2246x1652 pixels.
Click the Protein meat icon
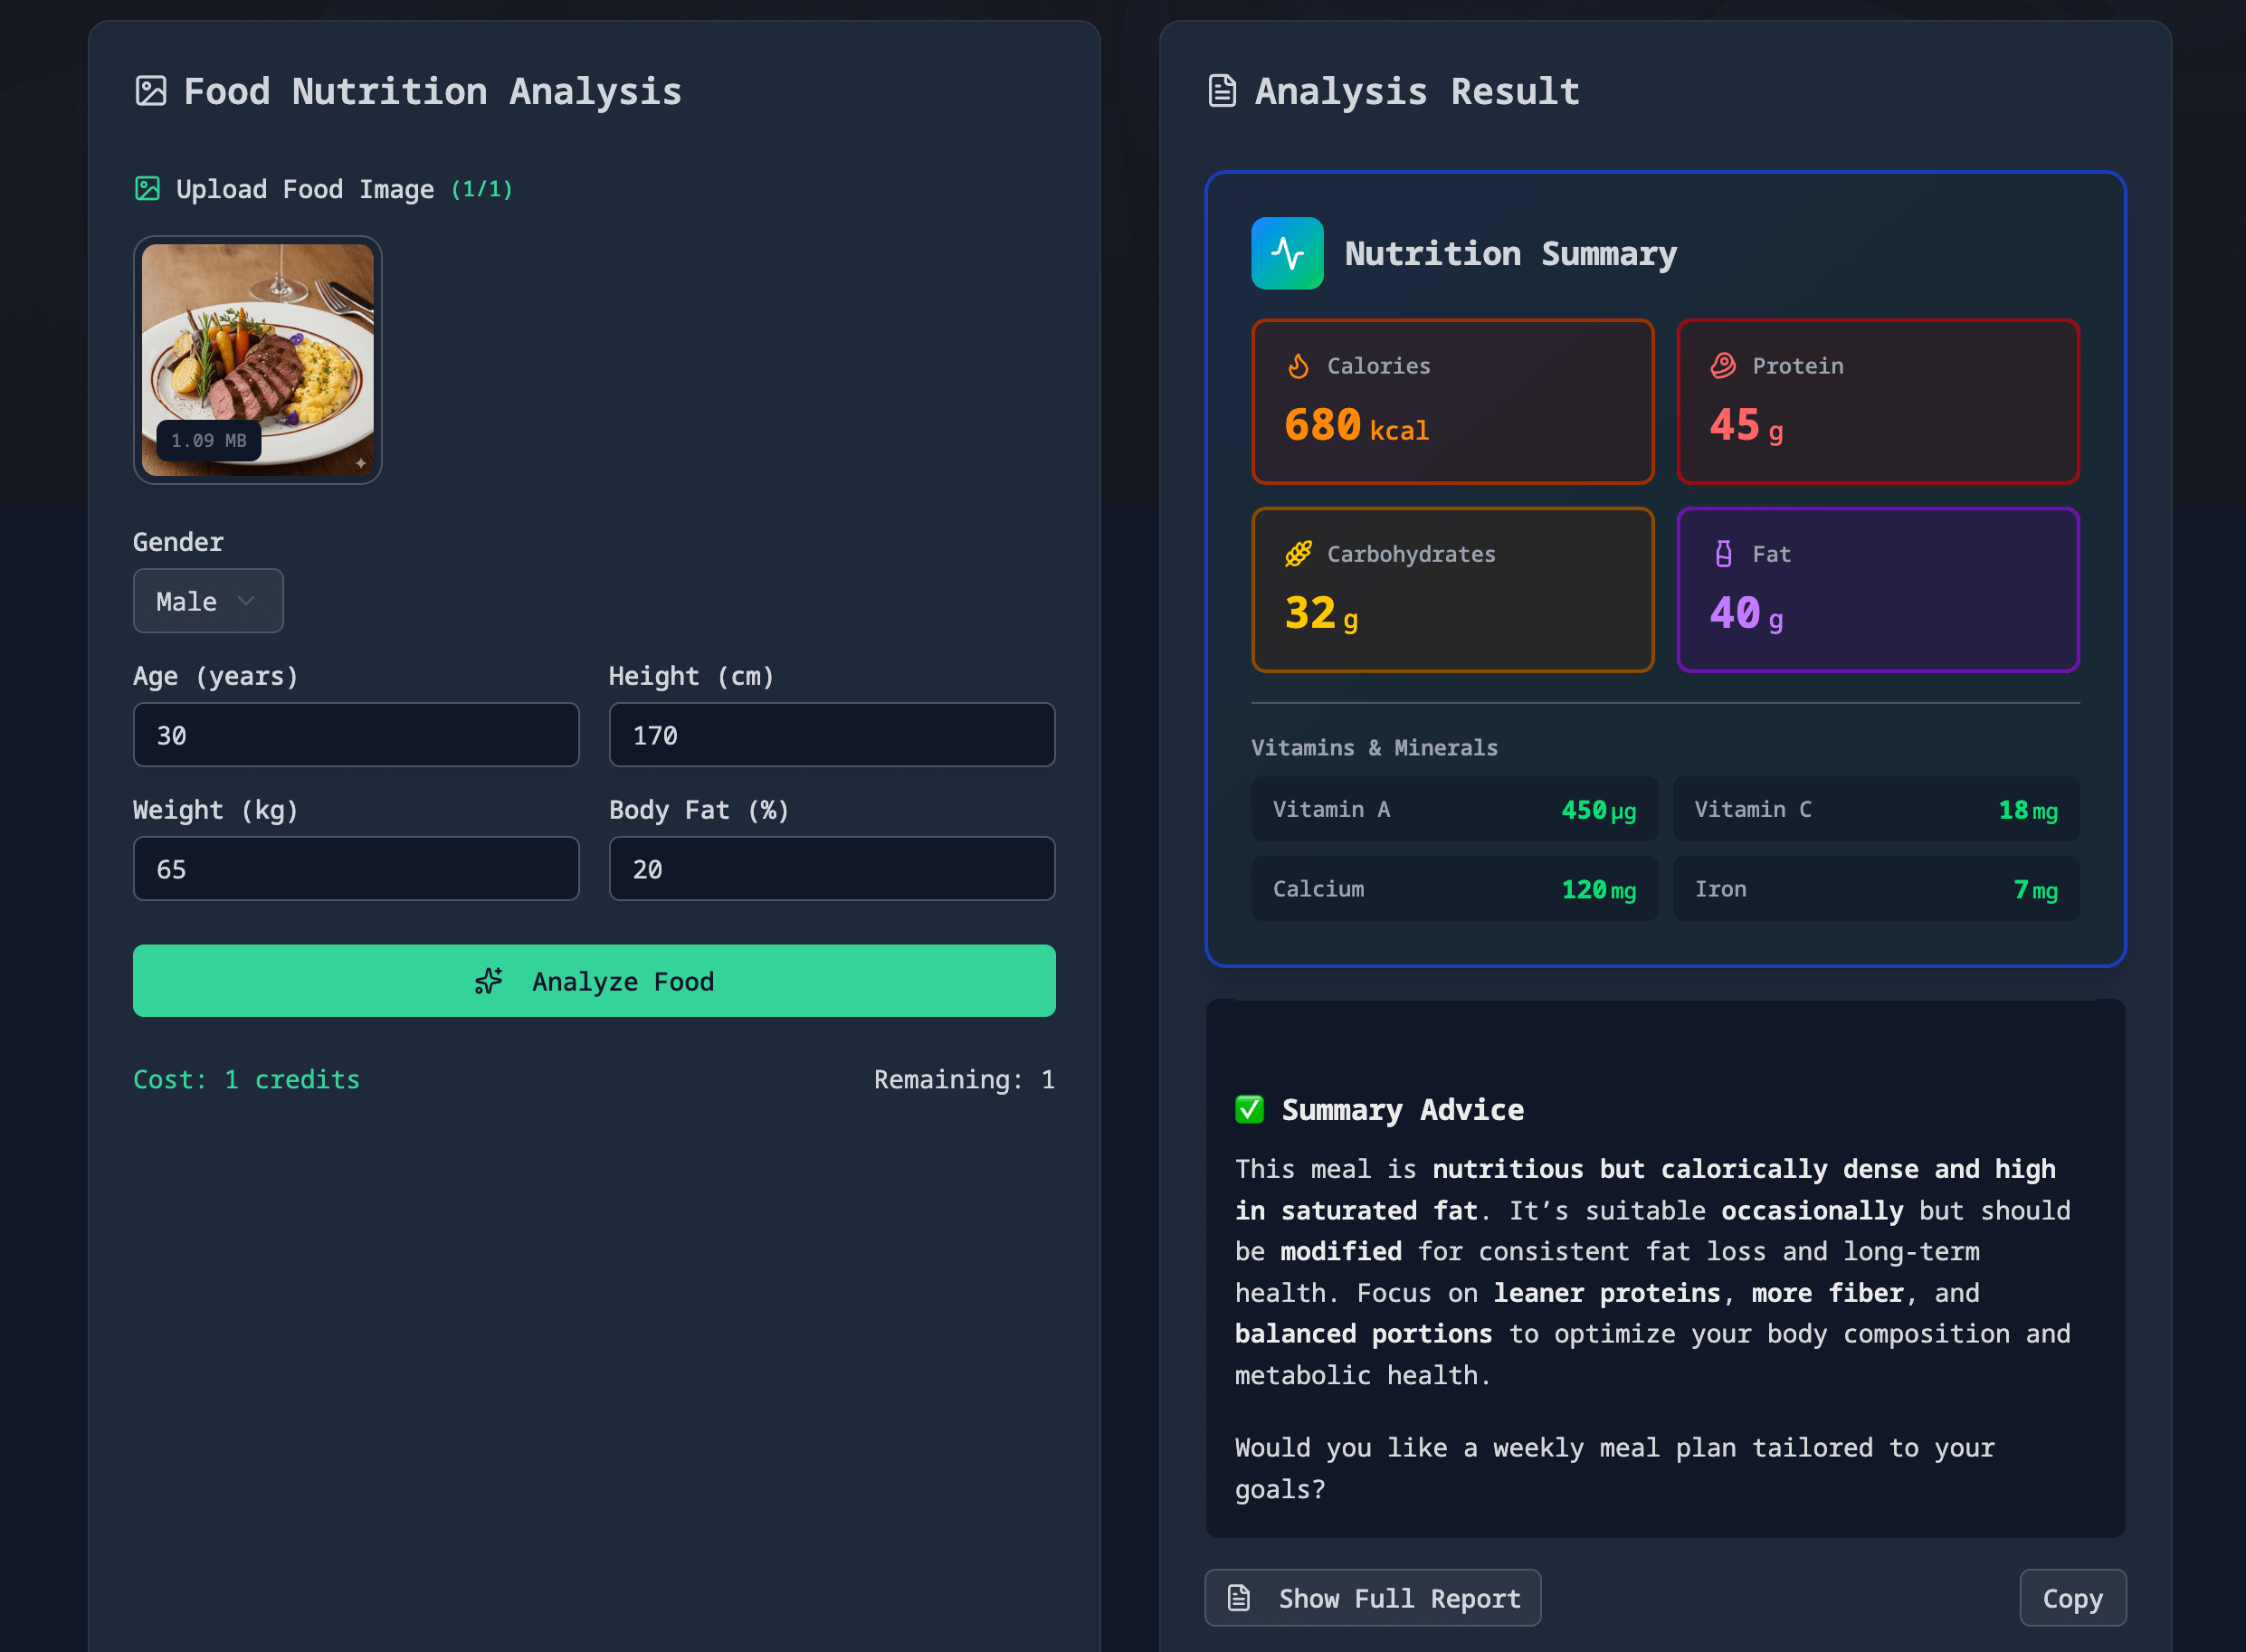[1723, 366]
